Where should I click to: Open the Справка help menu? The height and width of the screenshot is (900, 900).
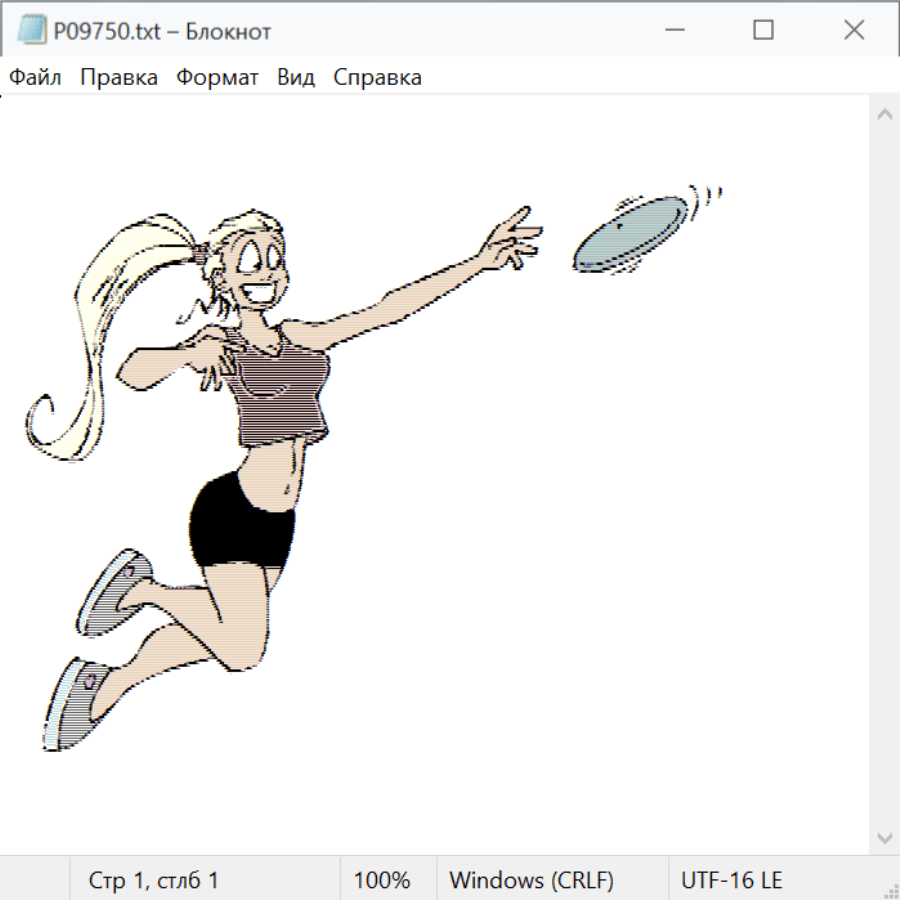click(x=377, y=78)
